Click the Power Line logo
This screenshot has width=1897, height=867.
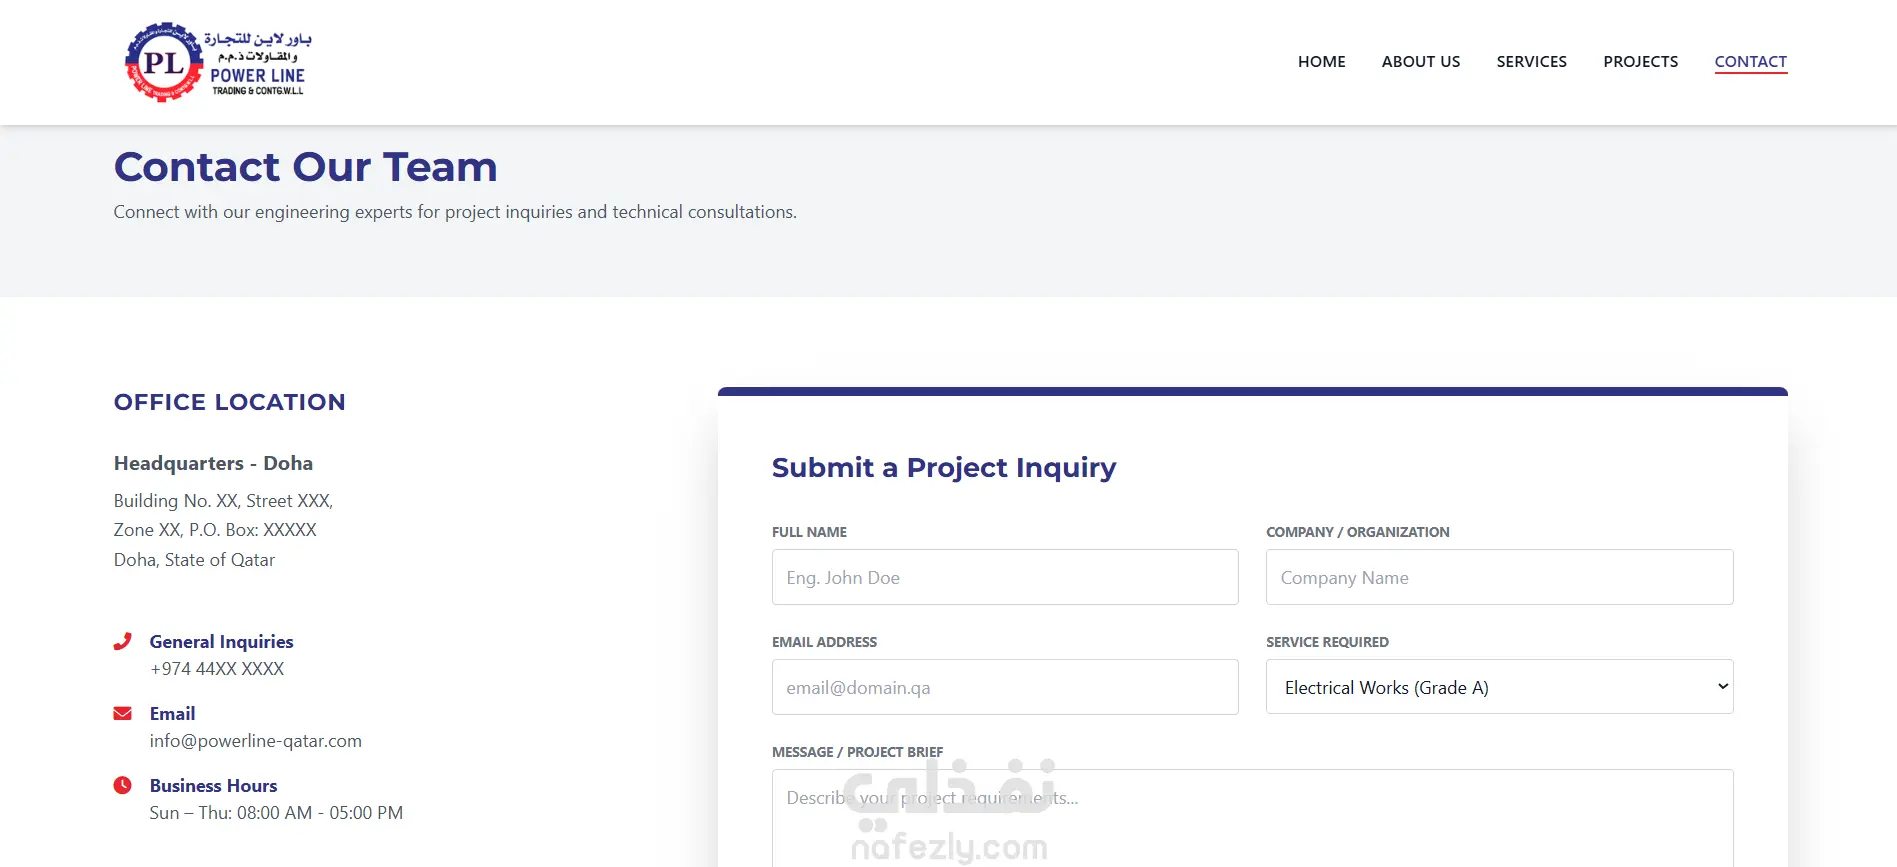(218, 62)
